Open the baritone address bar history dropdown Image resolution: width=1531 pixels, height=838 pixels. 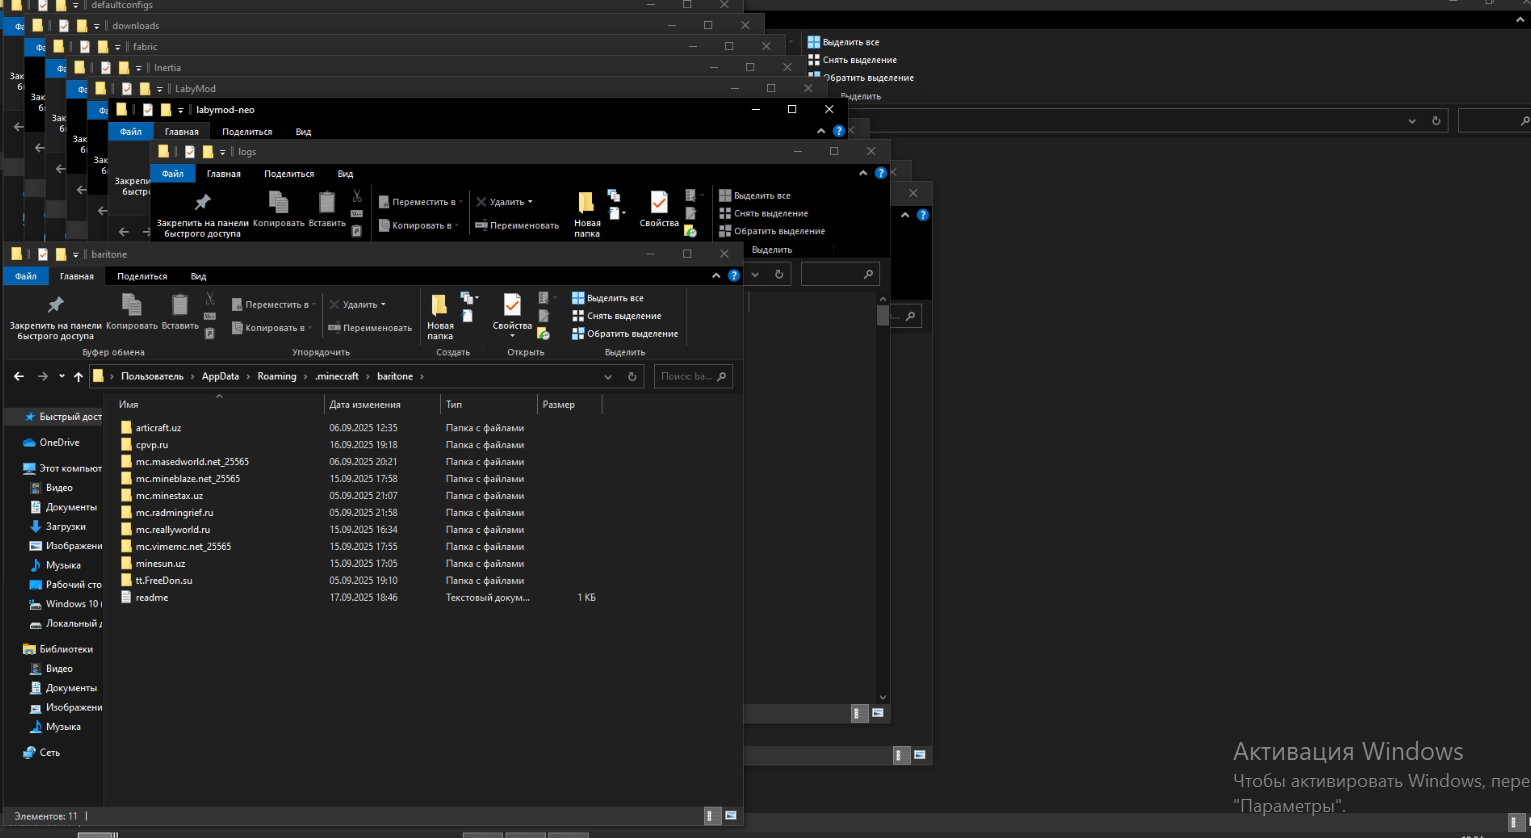(608, 377)
